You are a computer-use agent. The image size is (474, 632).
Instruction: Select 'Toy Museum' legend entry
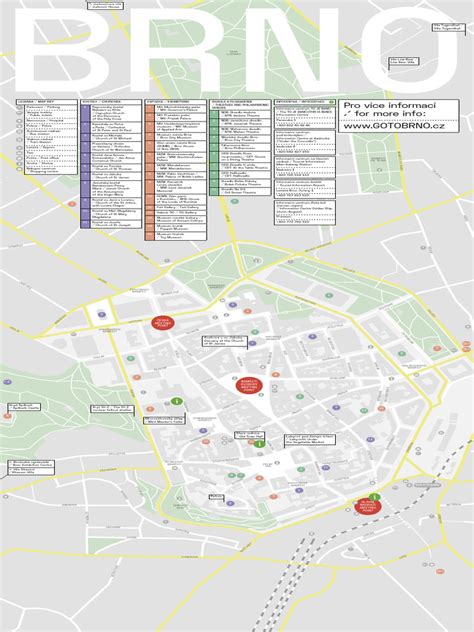176,235
